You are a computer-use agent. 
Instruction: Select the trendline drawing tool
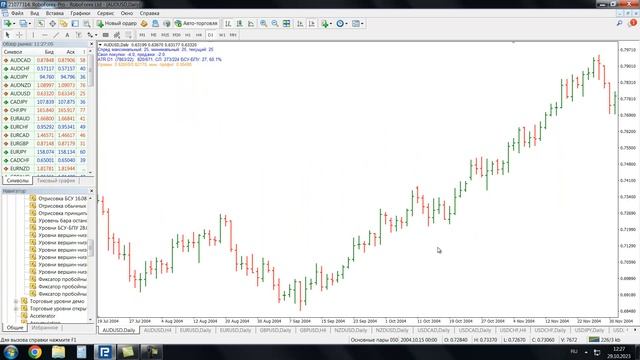[x=56, y=35]
